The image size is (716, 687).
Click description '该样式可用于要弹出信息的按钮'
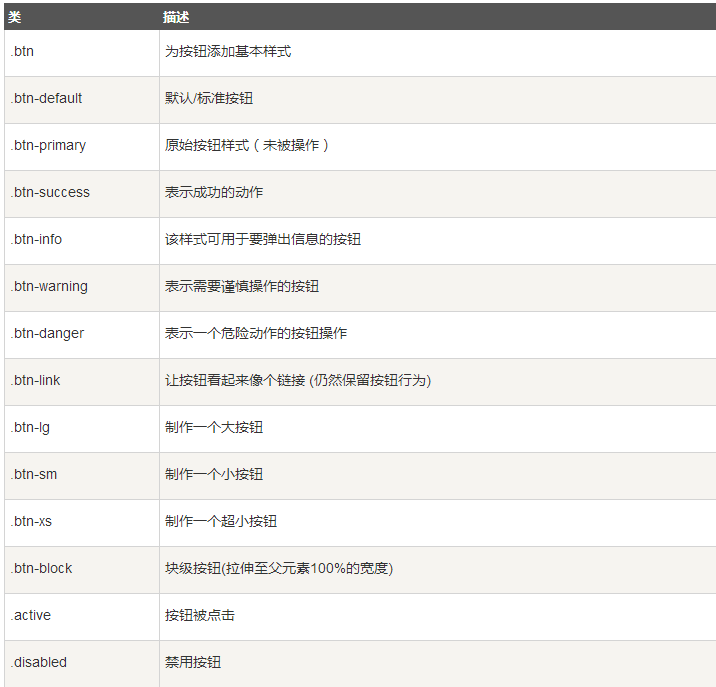pyautogui.click(x=263, y=239)
